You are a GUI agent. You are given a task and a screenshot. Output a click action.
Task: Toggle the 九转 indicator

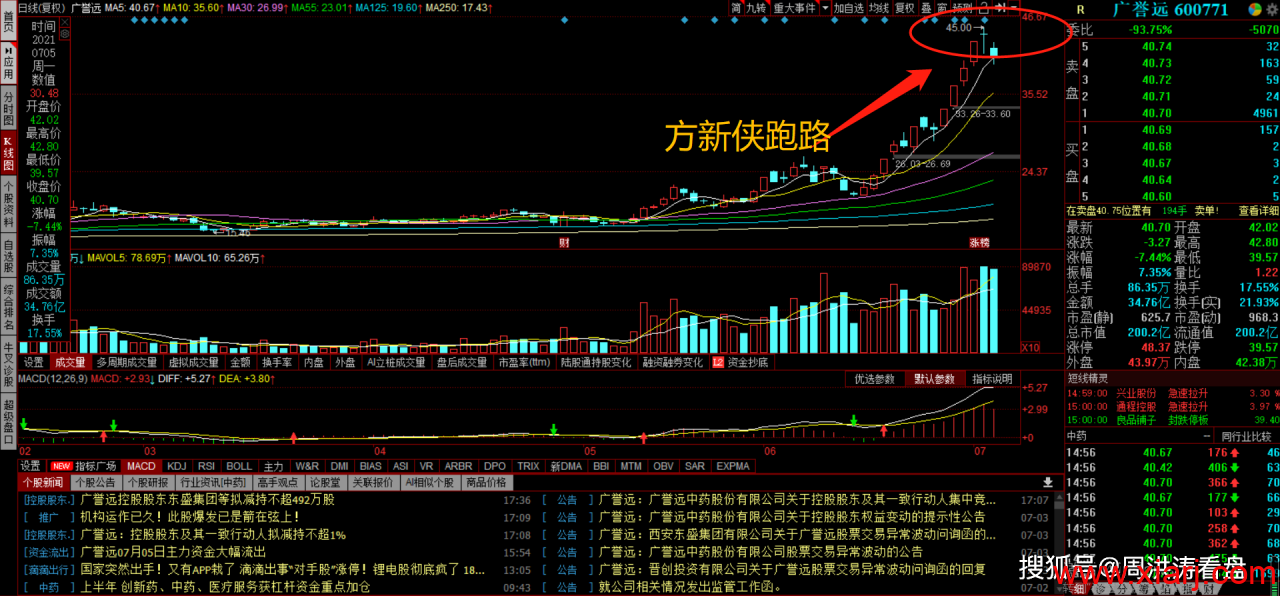756,8
